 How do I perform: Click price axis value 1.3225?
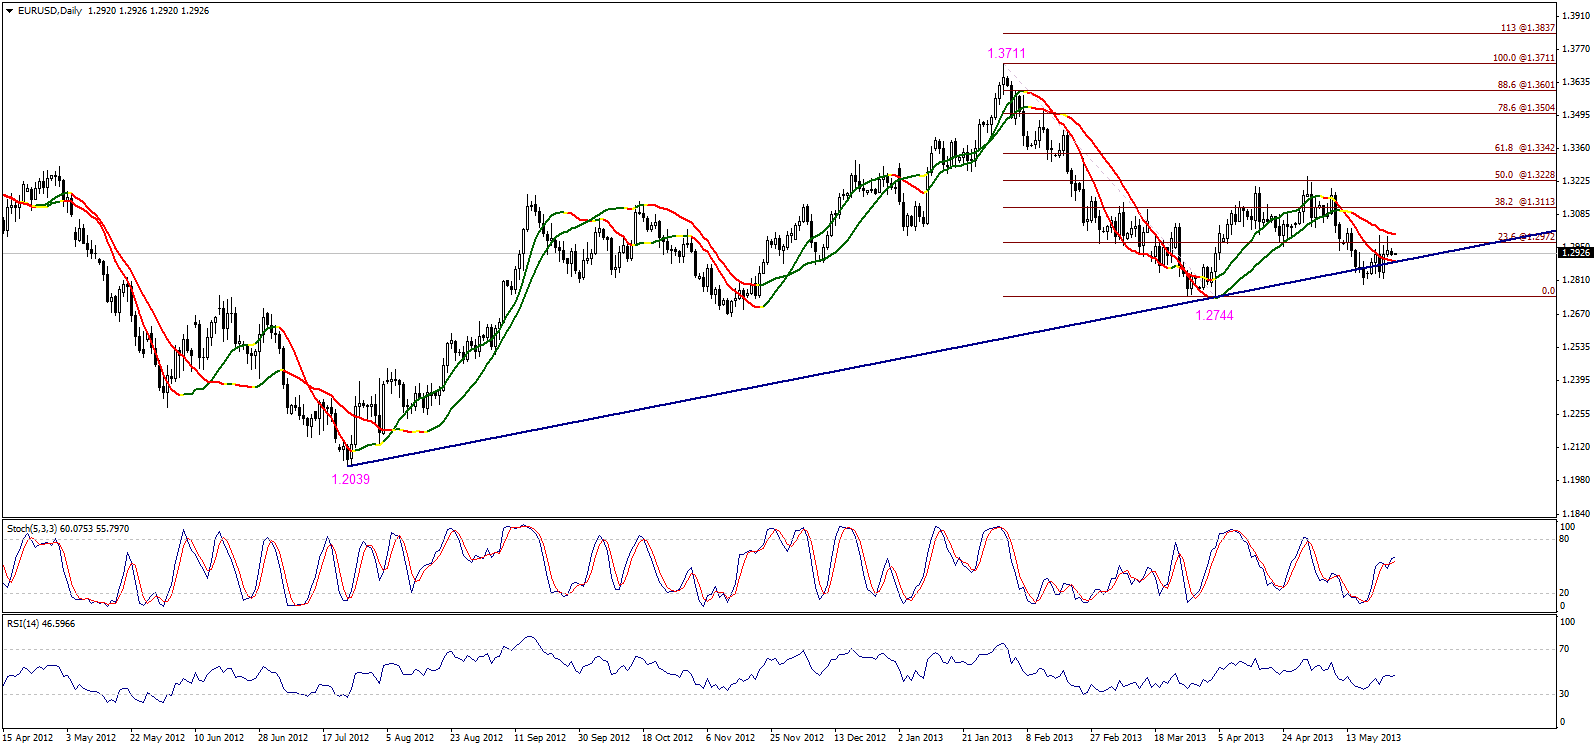(x=1576, y=181)
